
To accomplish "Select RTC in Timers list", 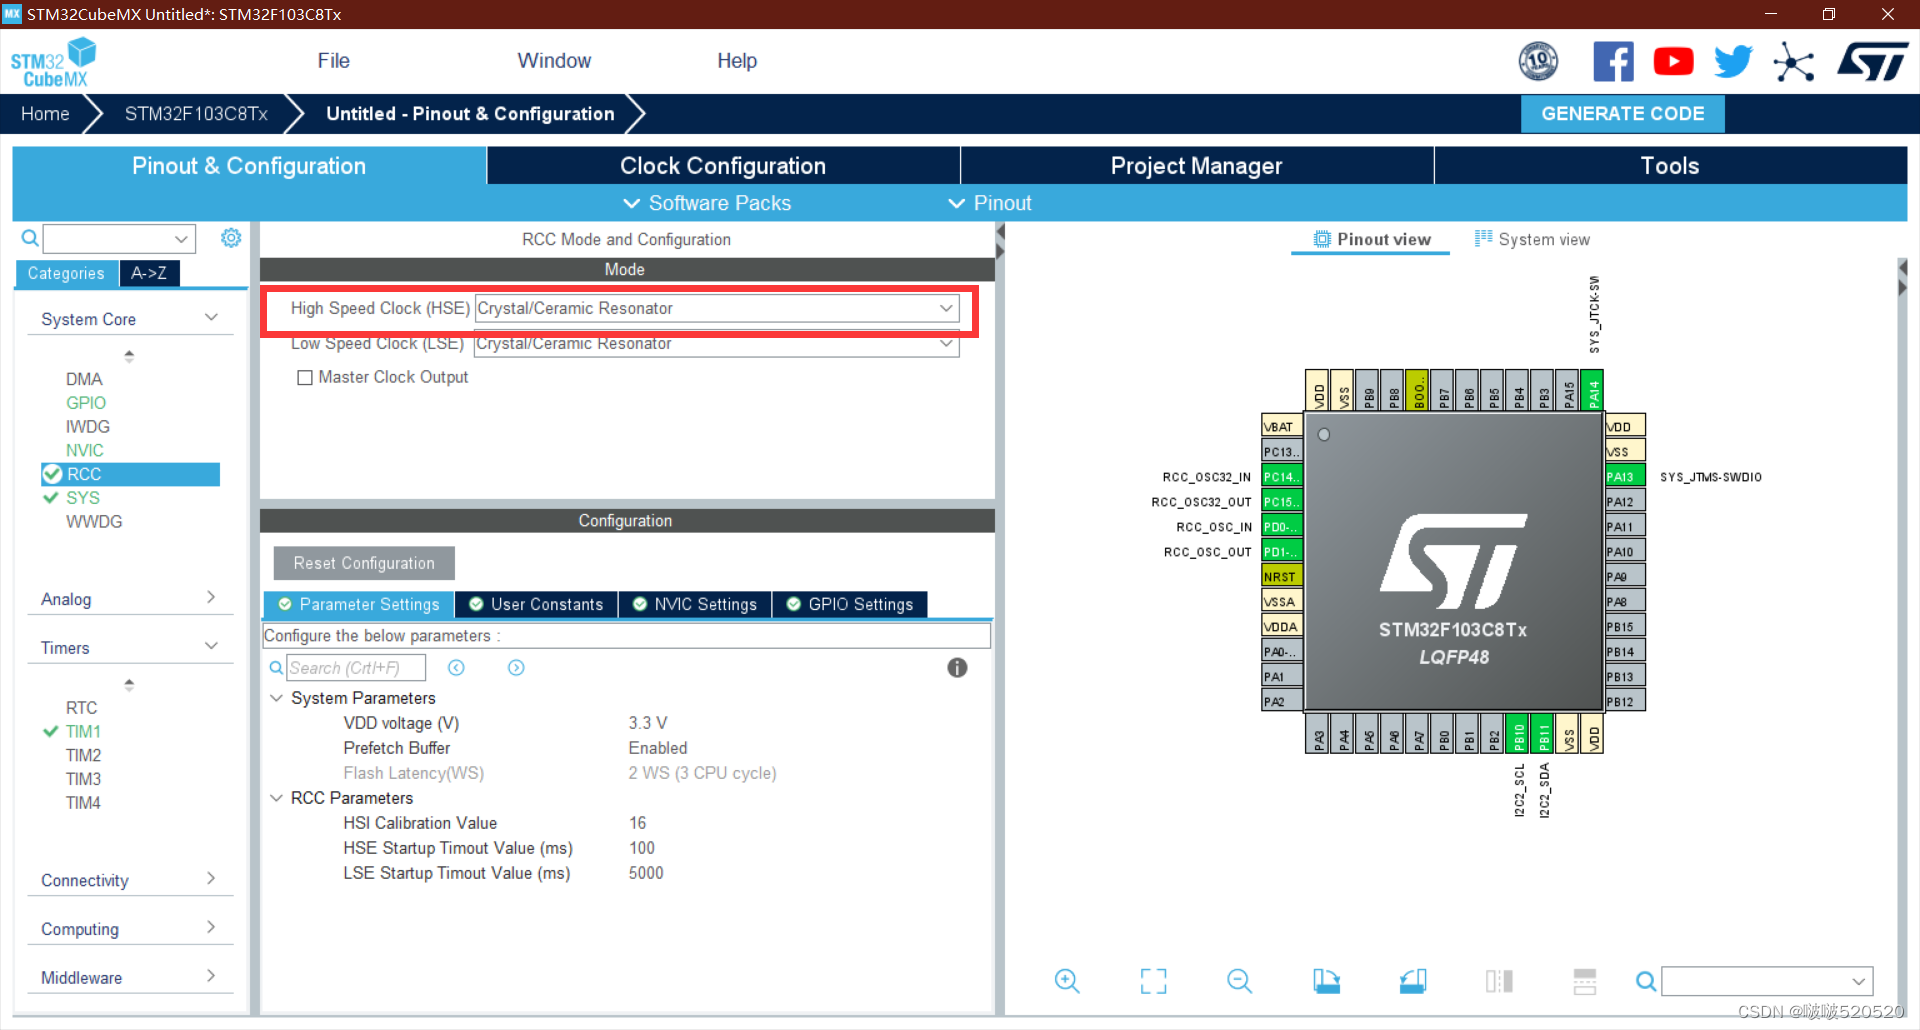I will coord(82,708).
